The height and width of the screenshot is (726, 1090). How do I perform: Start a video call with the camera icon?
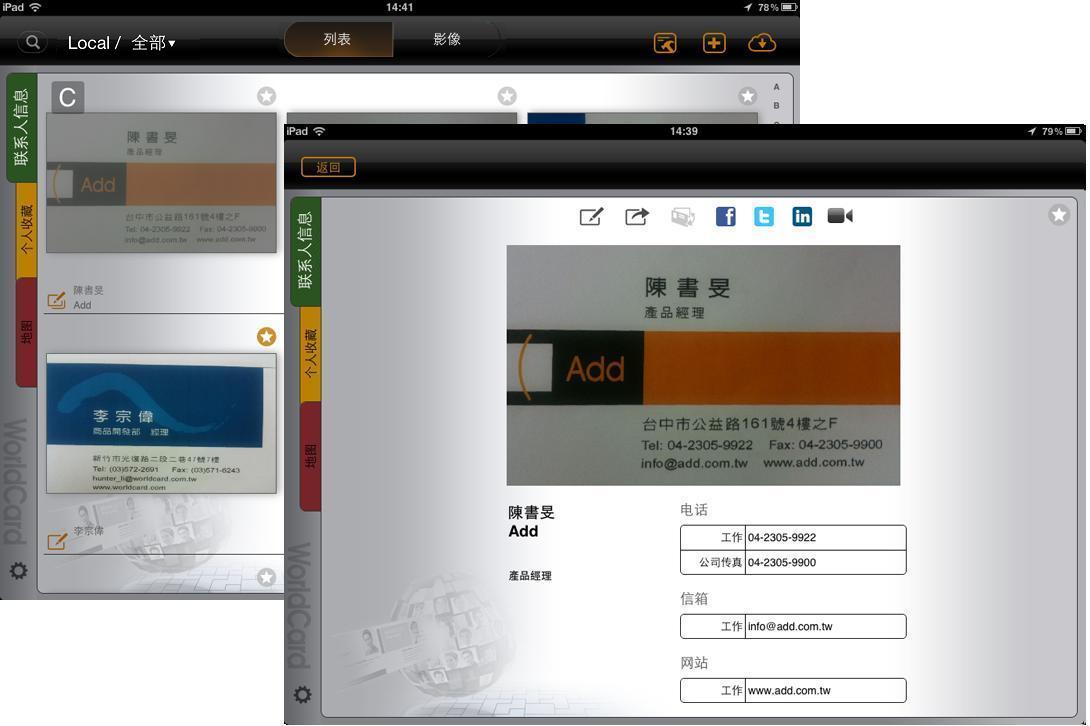coord(840,216)
